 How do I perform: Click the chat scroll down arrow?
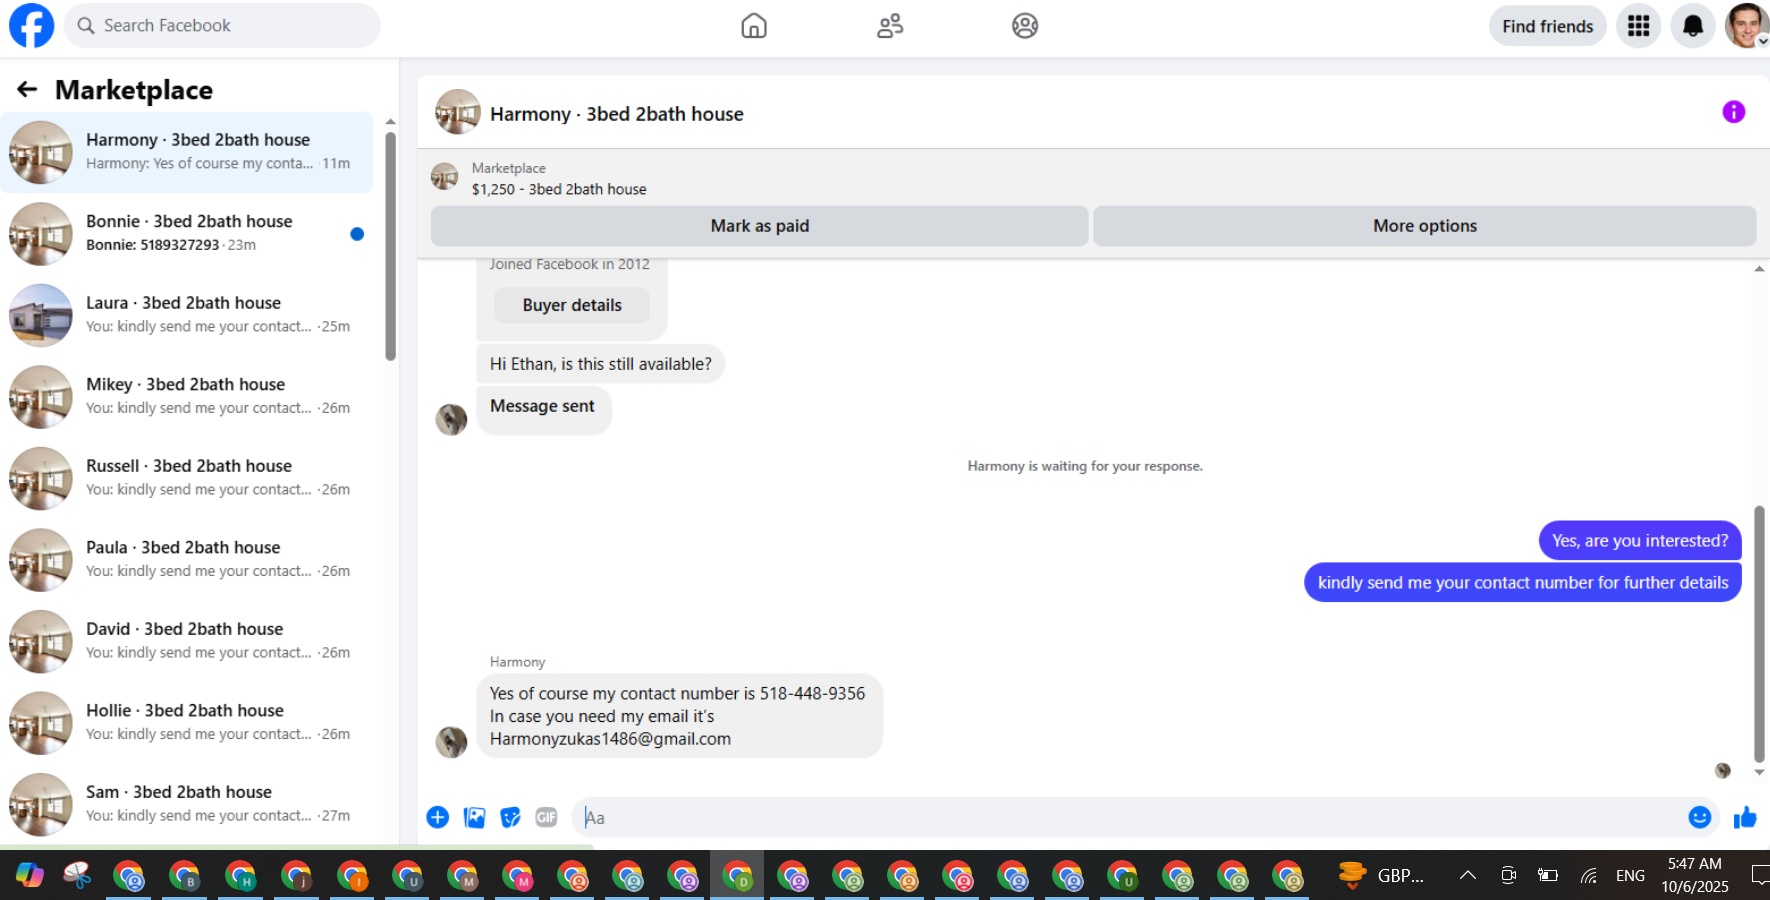click(x=1759, y=772)
